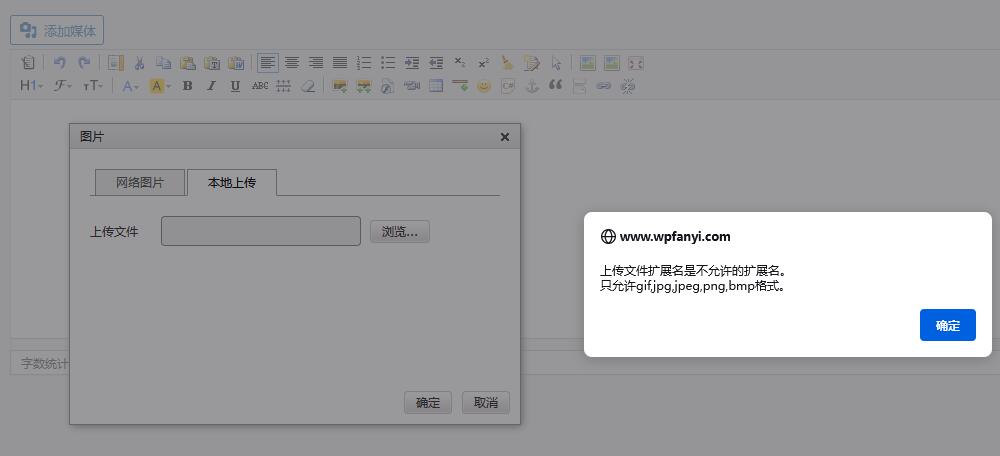
Task: Click the smiley emoticon icon
Action: pos(484,87)
